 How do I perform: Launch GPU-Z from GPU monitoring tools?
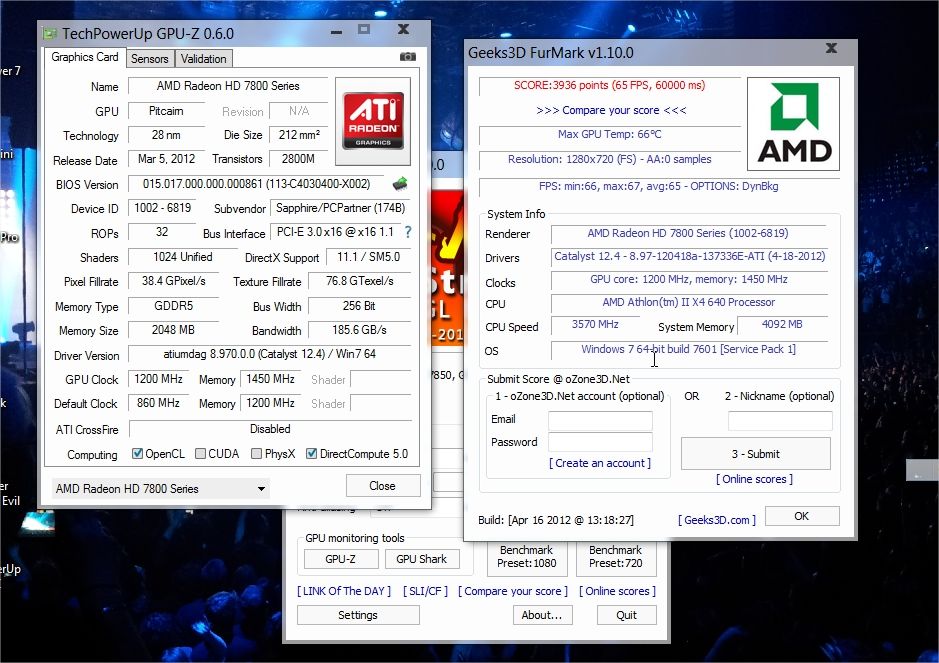[341, 559]
